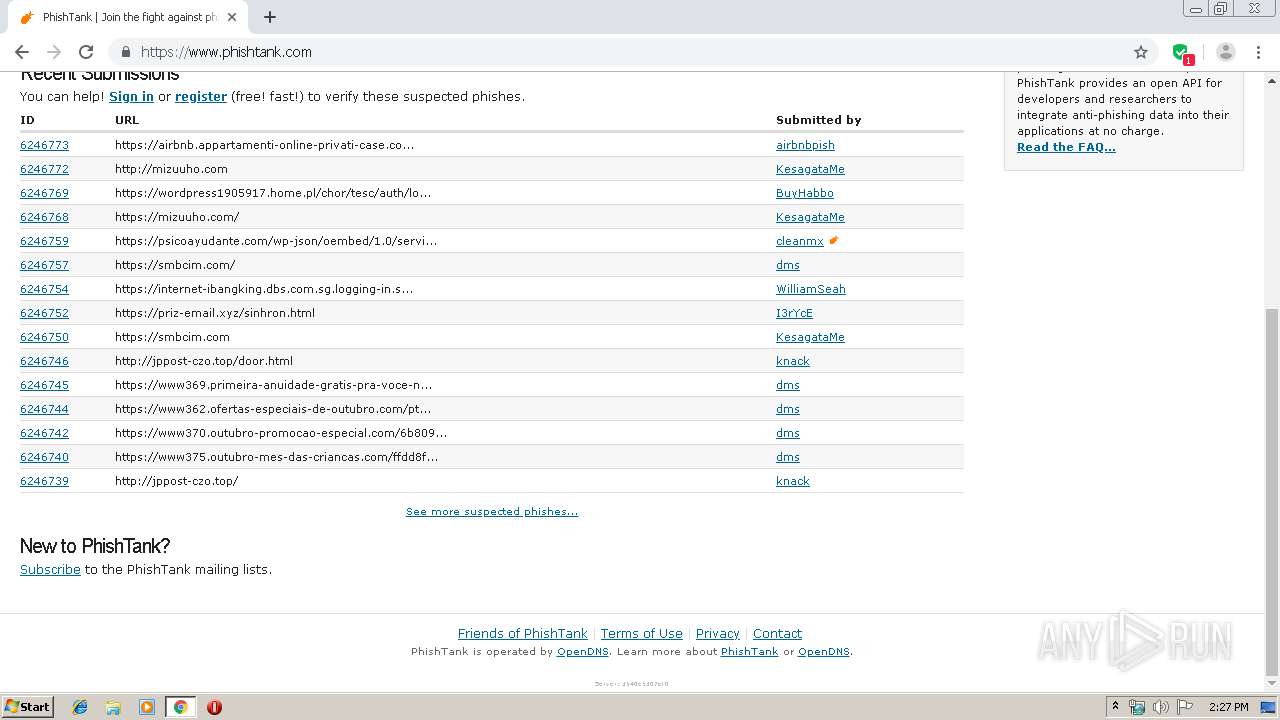Open the red security taskbar icon
This screenshot has height=720, width=1280.
coord(214,707)
